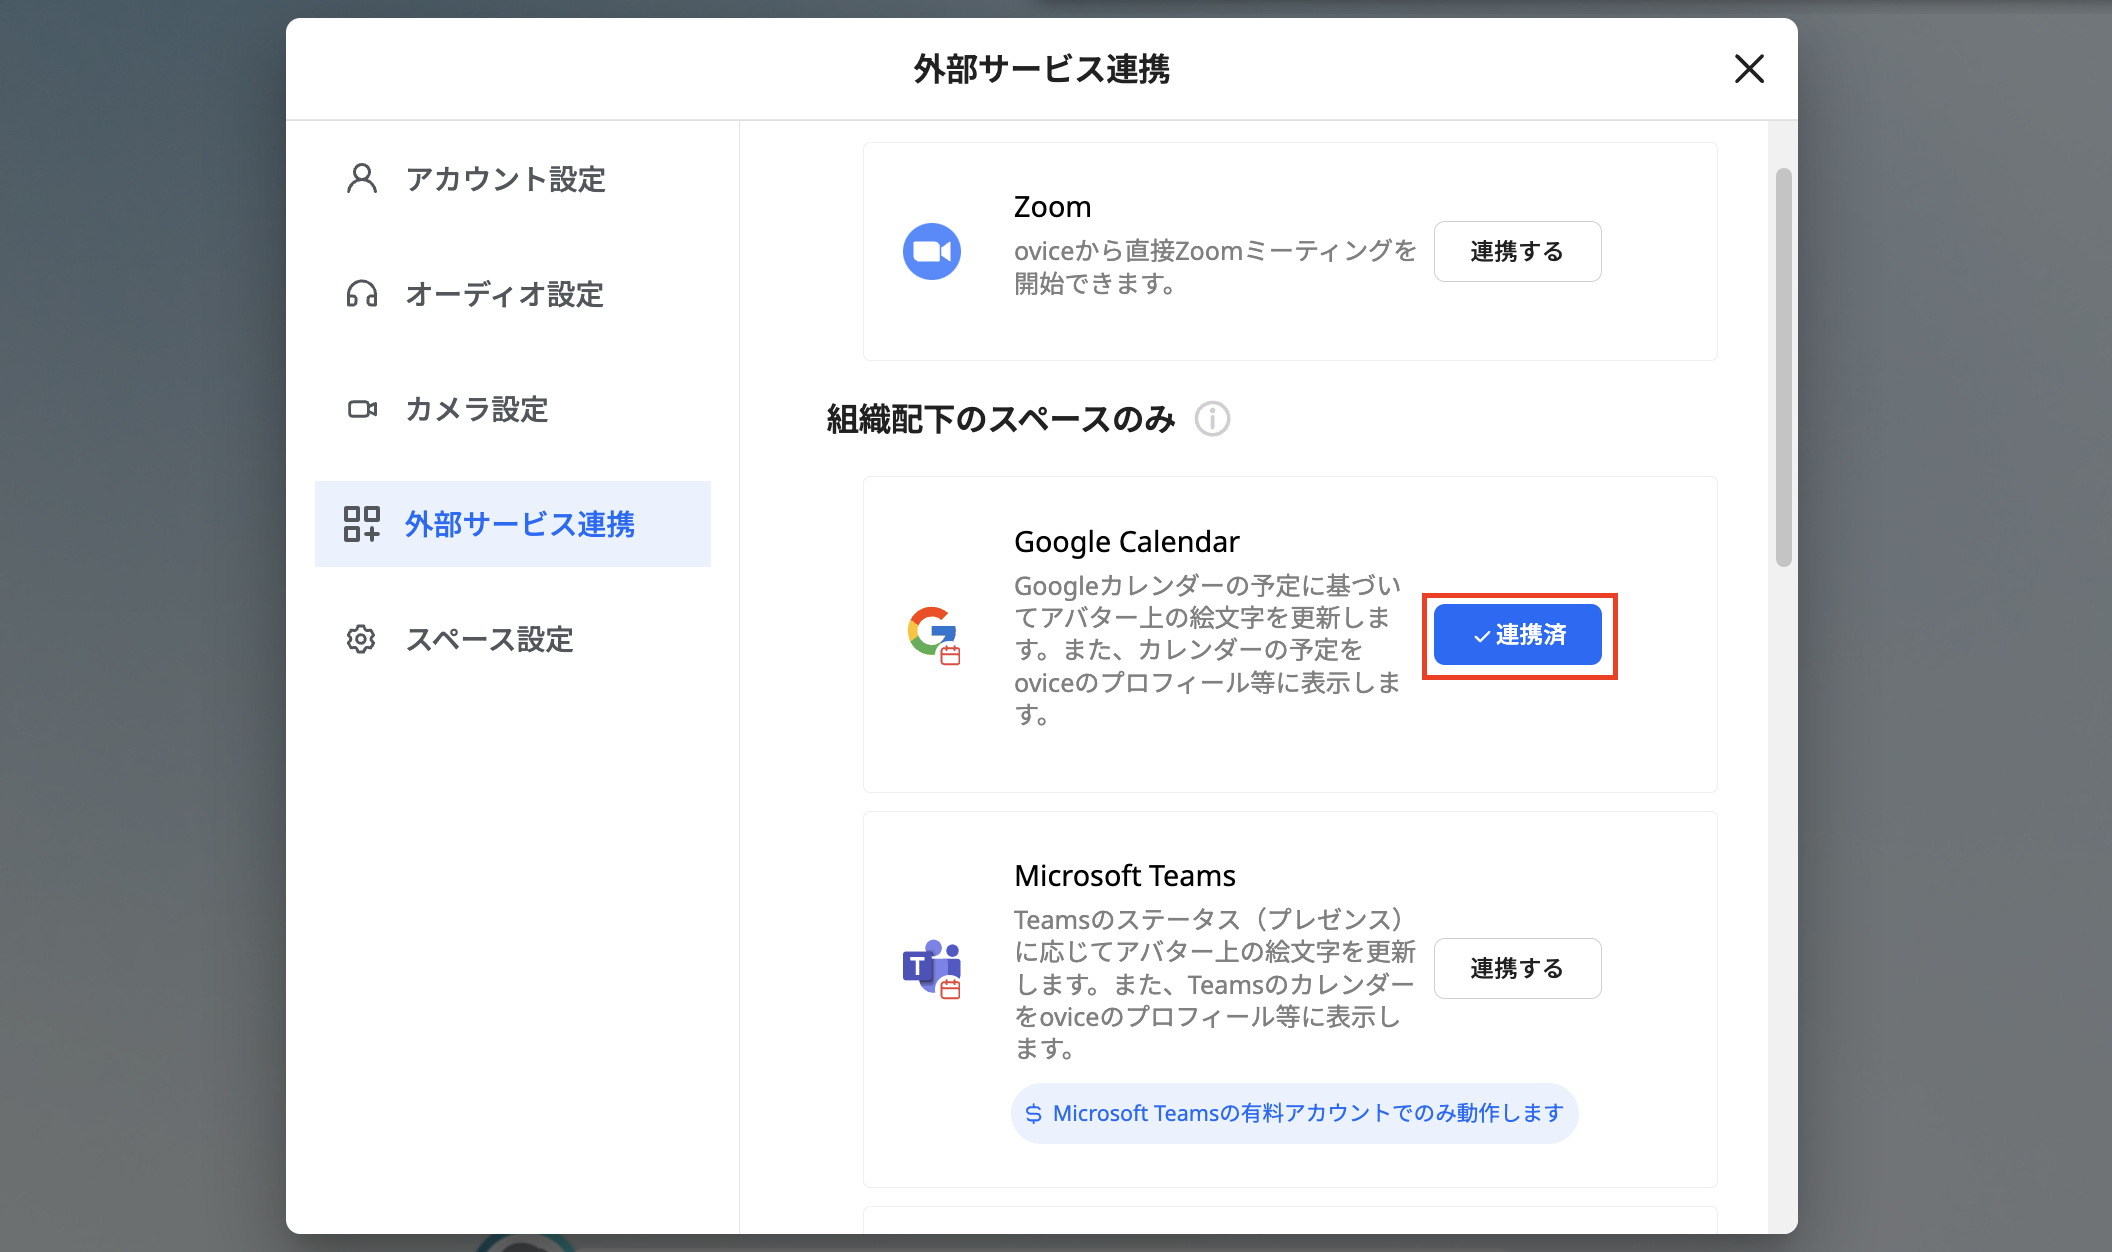Click the gear icon beside スペース設定
The height and width of the screenshot is (1252, 2112).
point(361,639)
